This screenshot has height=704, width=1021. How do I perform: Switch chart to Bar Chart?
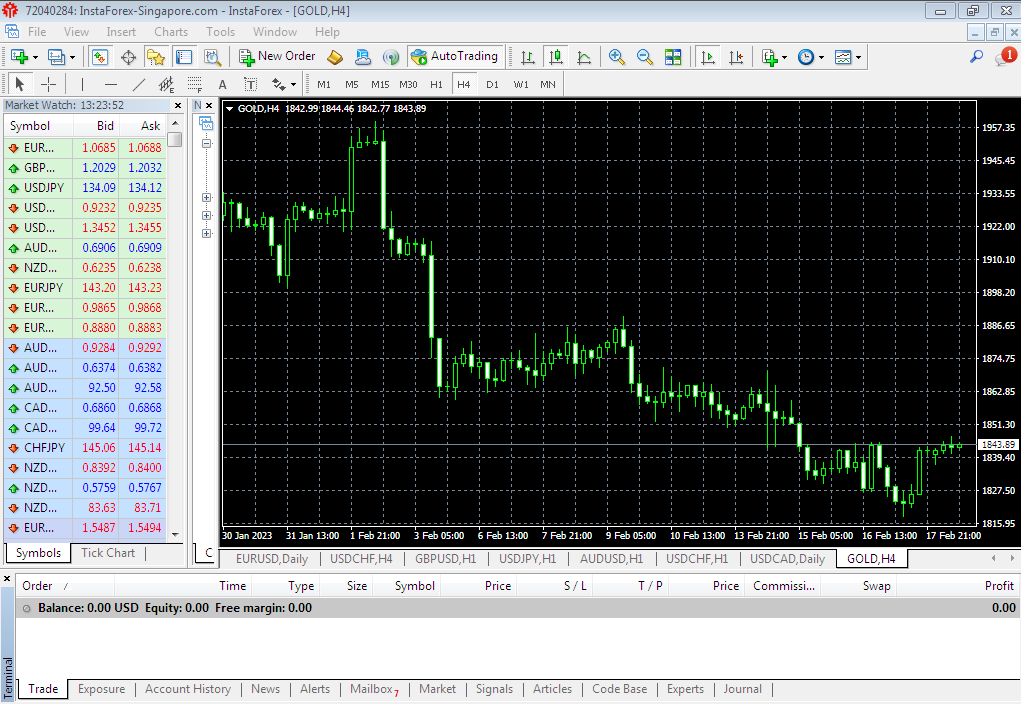[x=528, y=57]
